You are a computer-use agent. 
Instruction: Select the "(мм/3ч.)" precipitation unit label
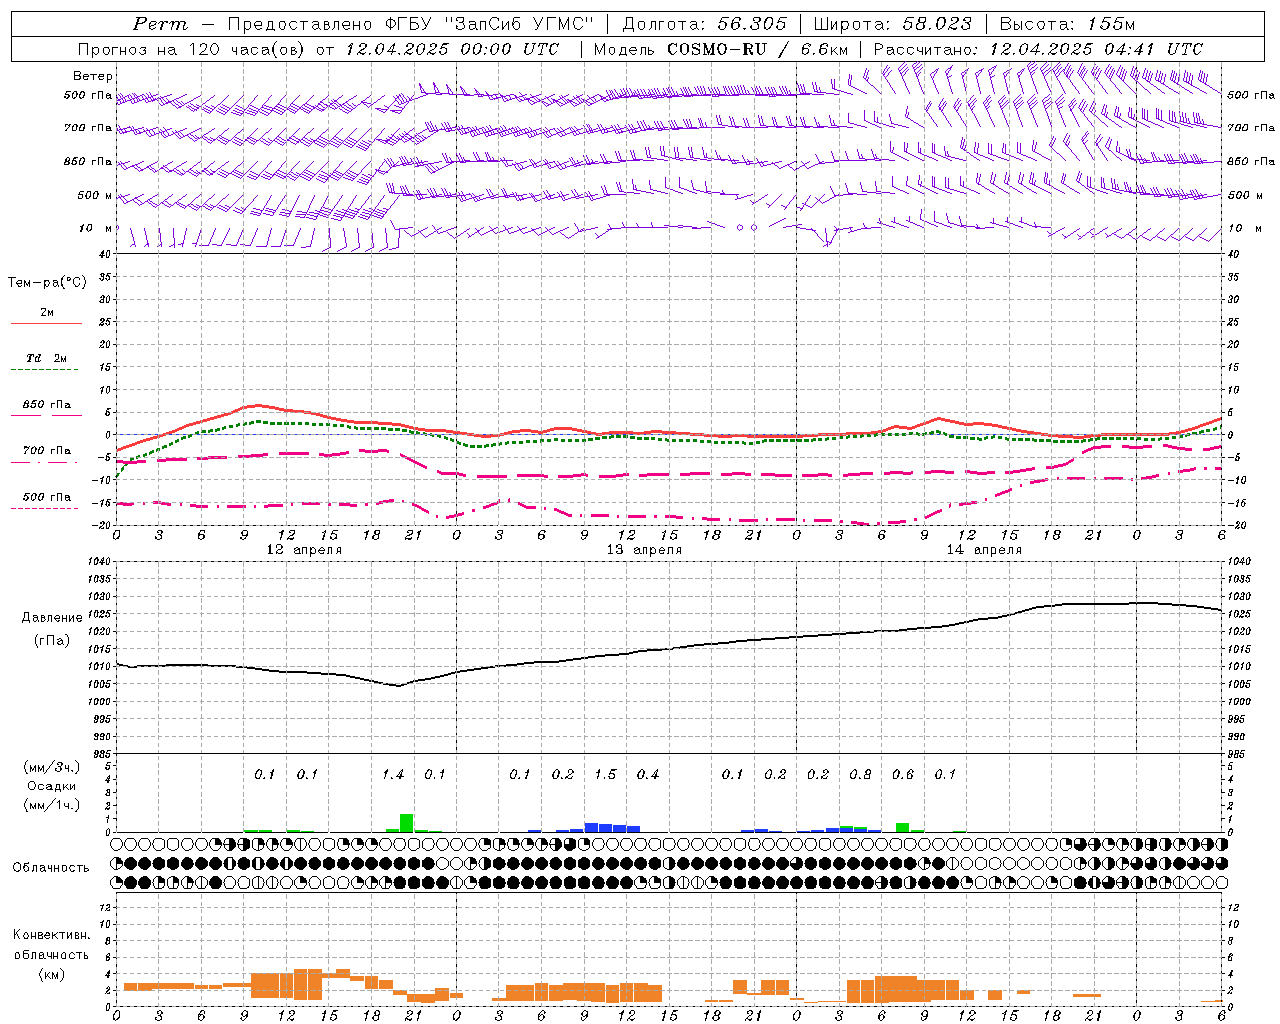click(x=51, y=767)
